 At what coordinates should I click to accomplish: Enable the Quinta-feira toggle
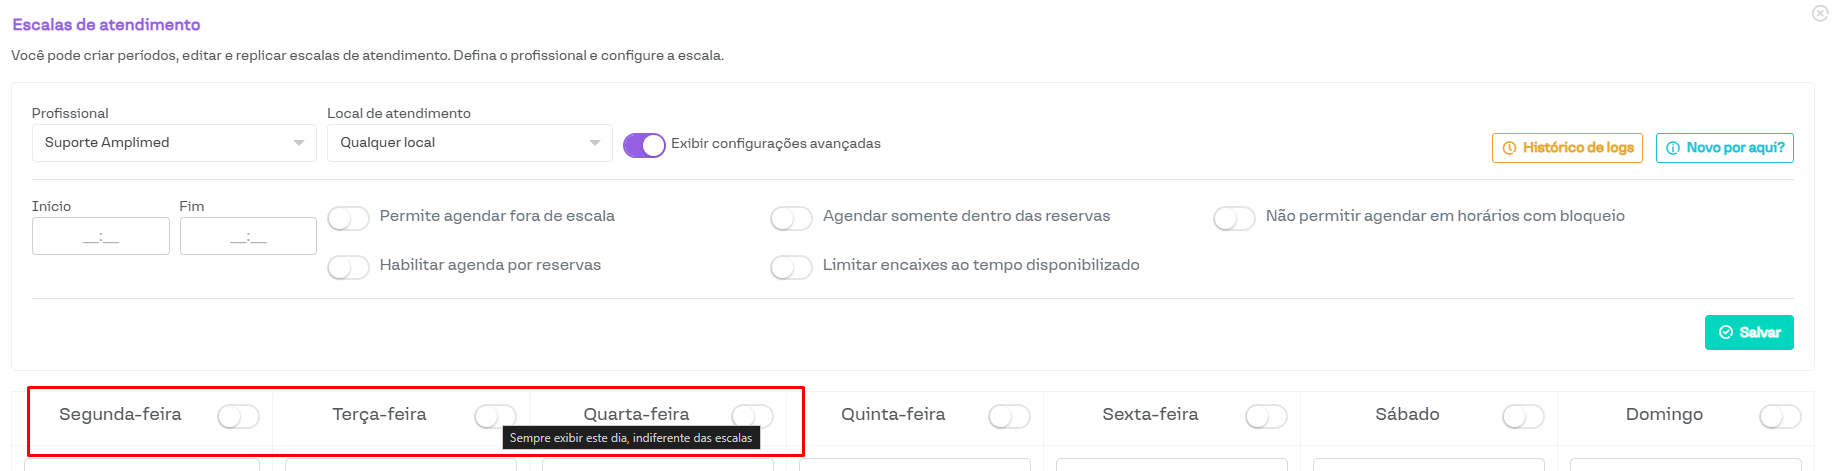1009,416
